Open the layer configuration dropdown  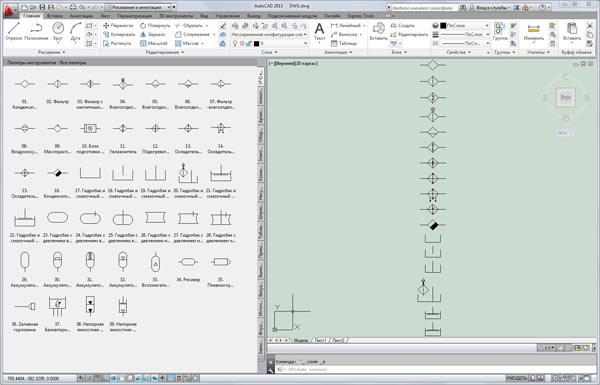269,34
